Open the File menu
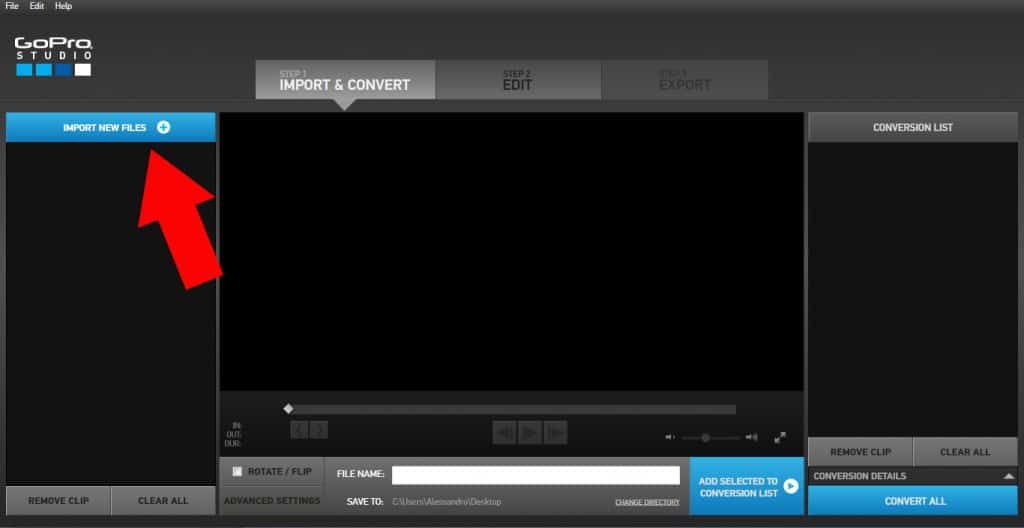 click(x=12, y=6)
